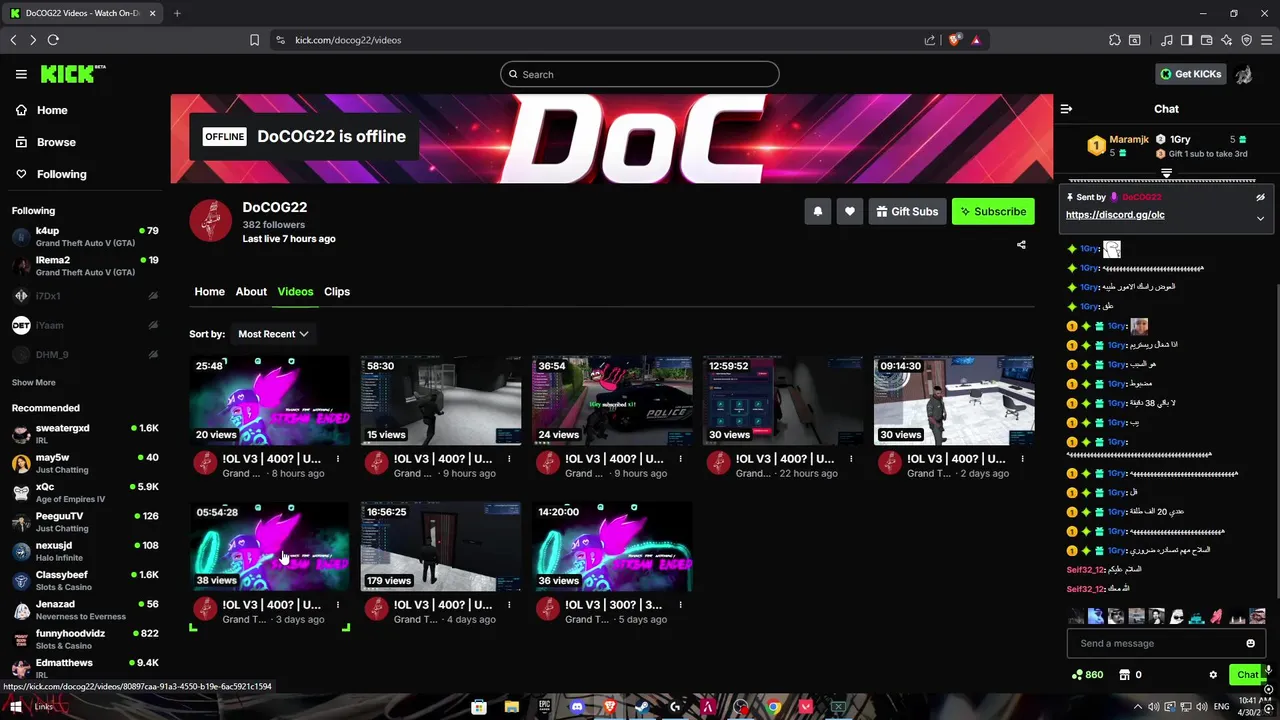Viewport: 1280px width, 720px height.
Task: Open the chat shop icon
Action: point(1124,675)
